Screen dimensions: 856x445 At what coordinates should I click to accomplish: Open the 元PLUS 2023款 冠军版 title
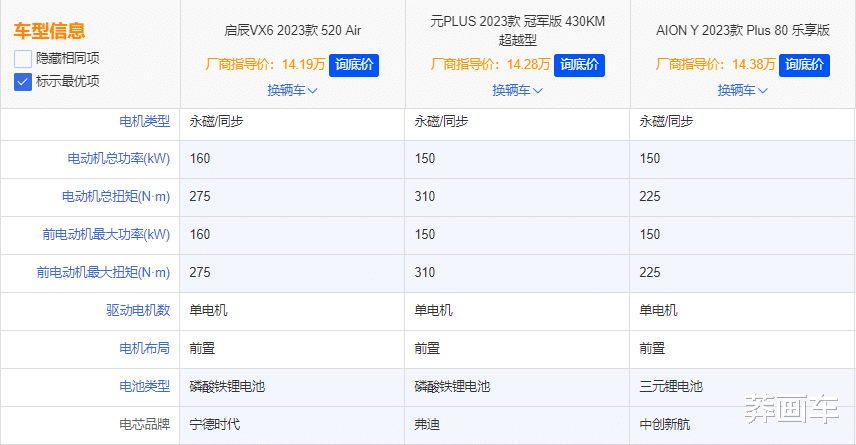tap(517, 30)
